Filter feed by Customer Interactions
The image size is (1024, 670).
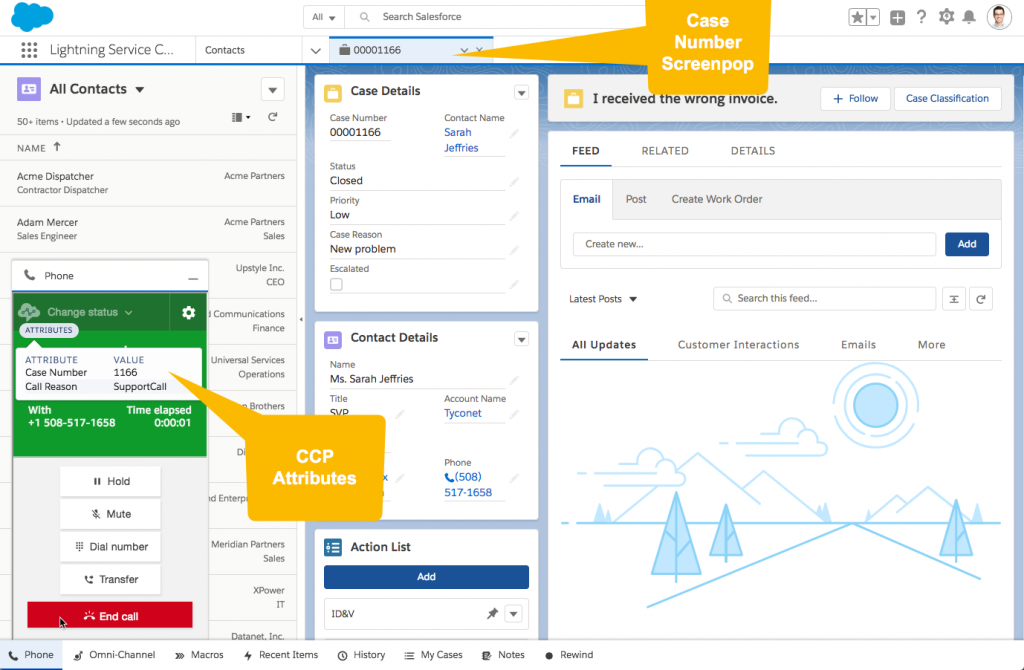point(738,345)
